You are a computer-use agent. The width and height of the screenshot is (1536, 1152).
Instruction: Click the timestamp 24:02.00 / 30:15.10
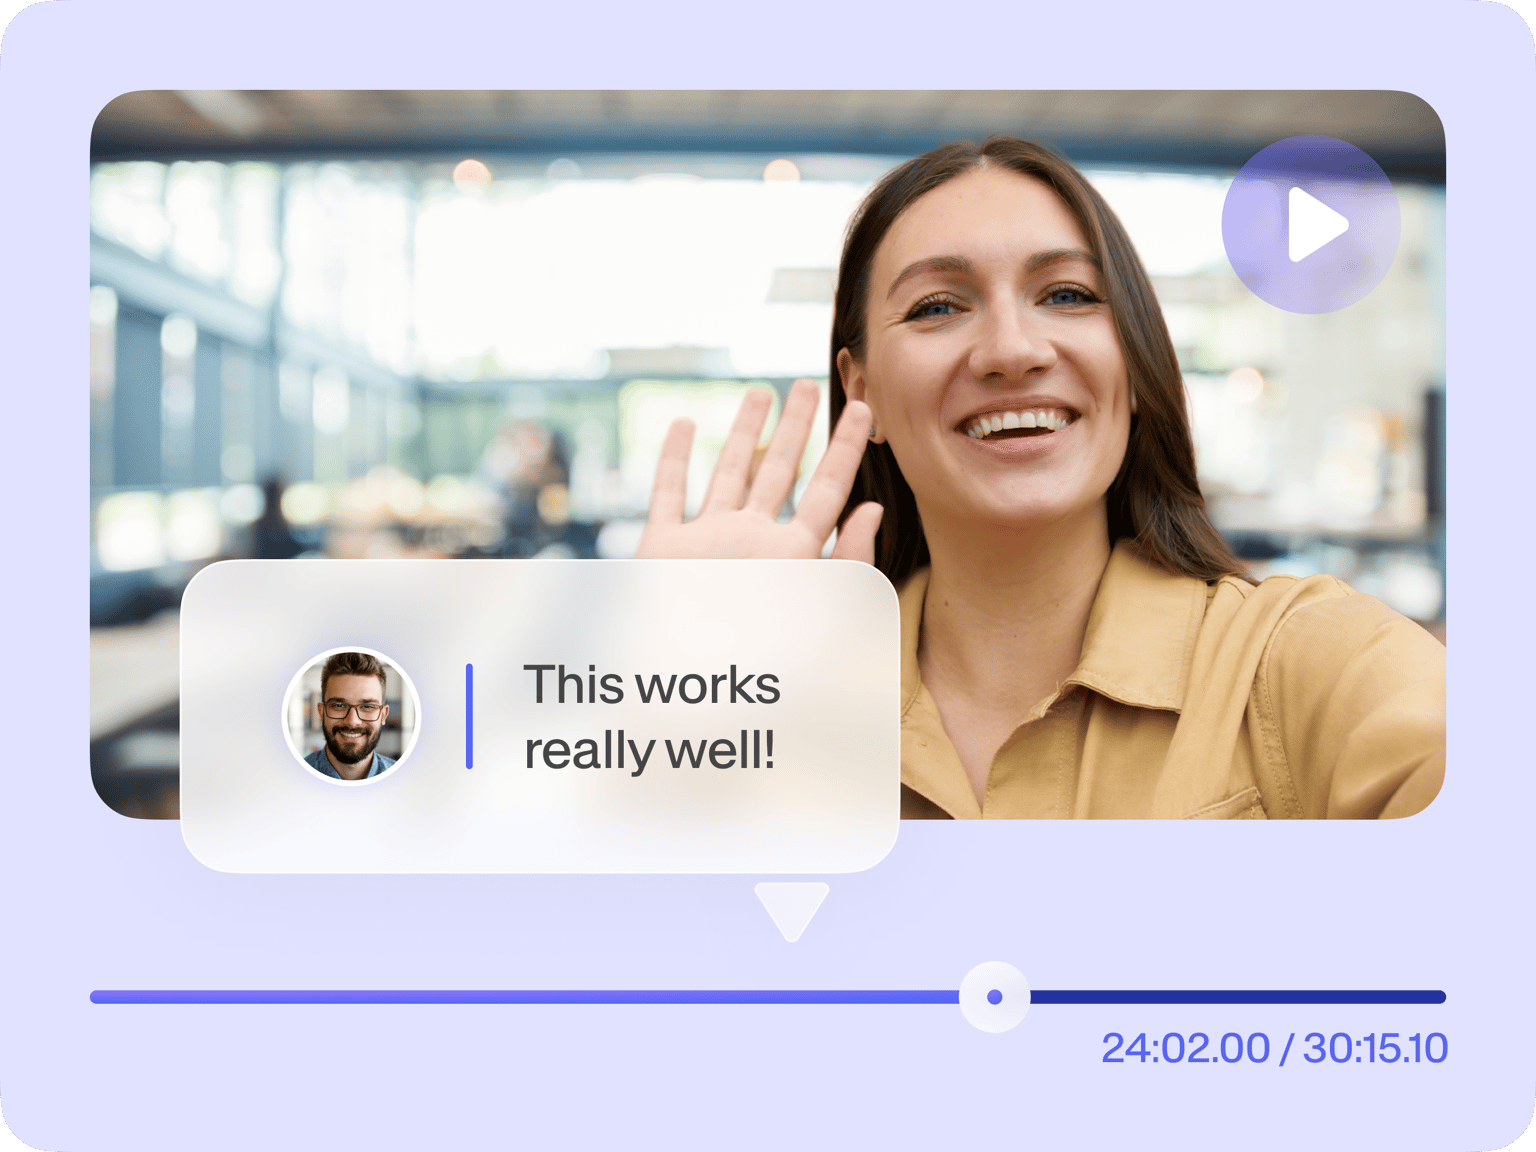(1274, 1048)
